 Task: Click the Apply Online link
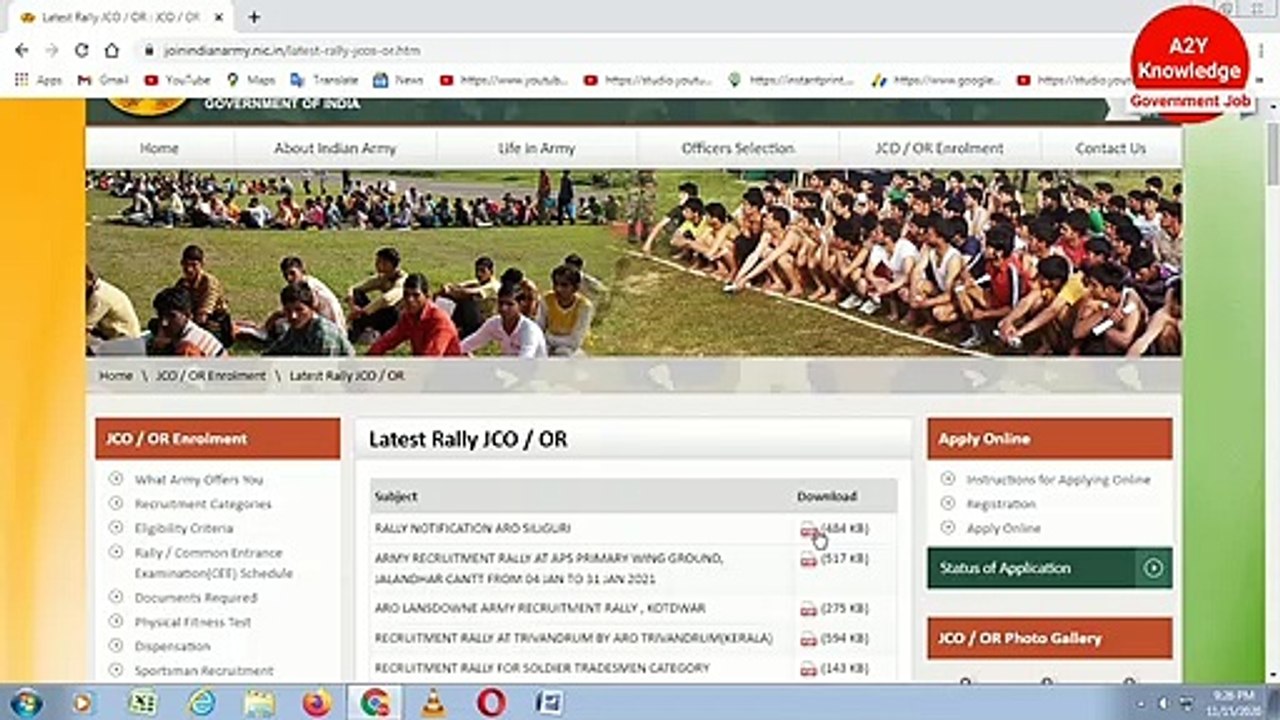point(1003,528)
